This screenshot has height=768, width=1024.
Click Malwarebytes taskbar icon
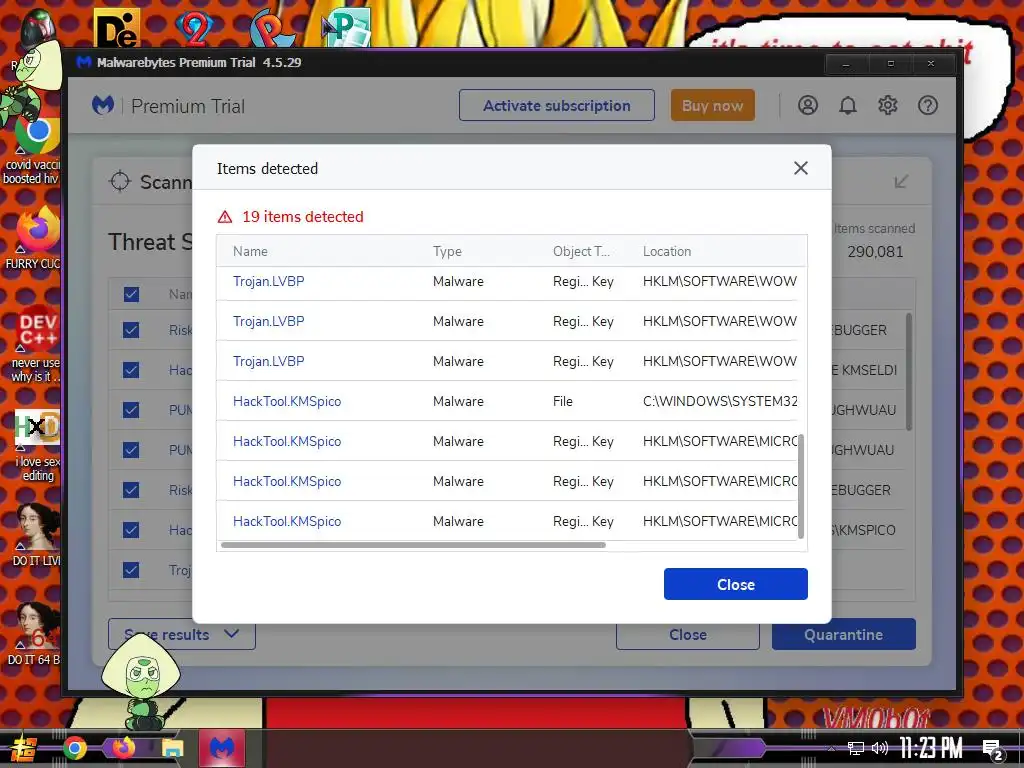coord(221,748)
